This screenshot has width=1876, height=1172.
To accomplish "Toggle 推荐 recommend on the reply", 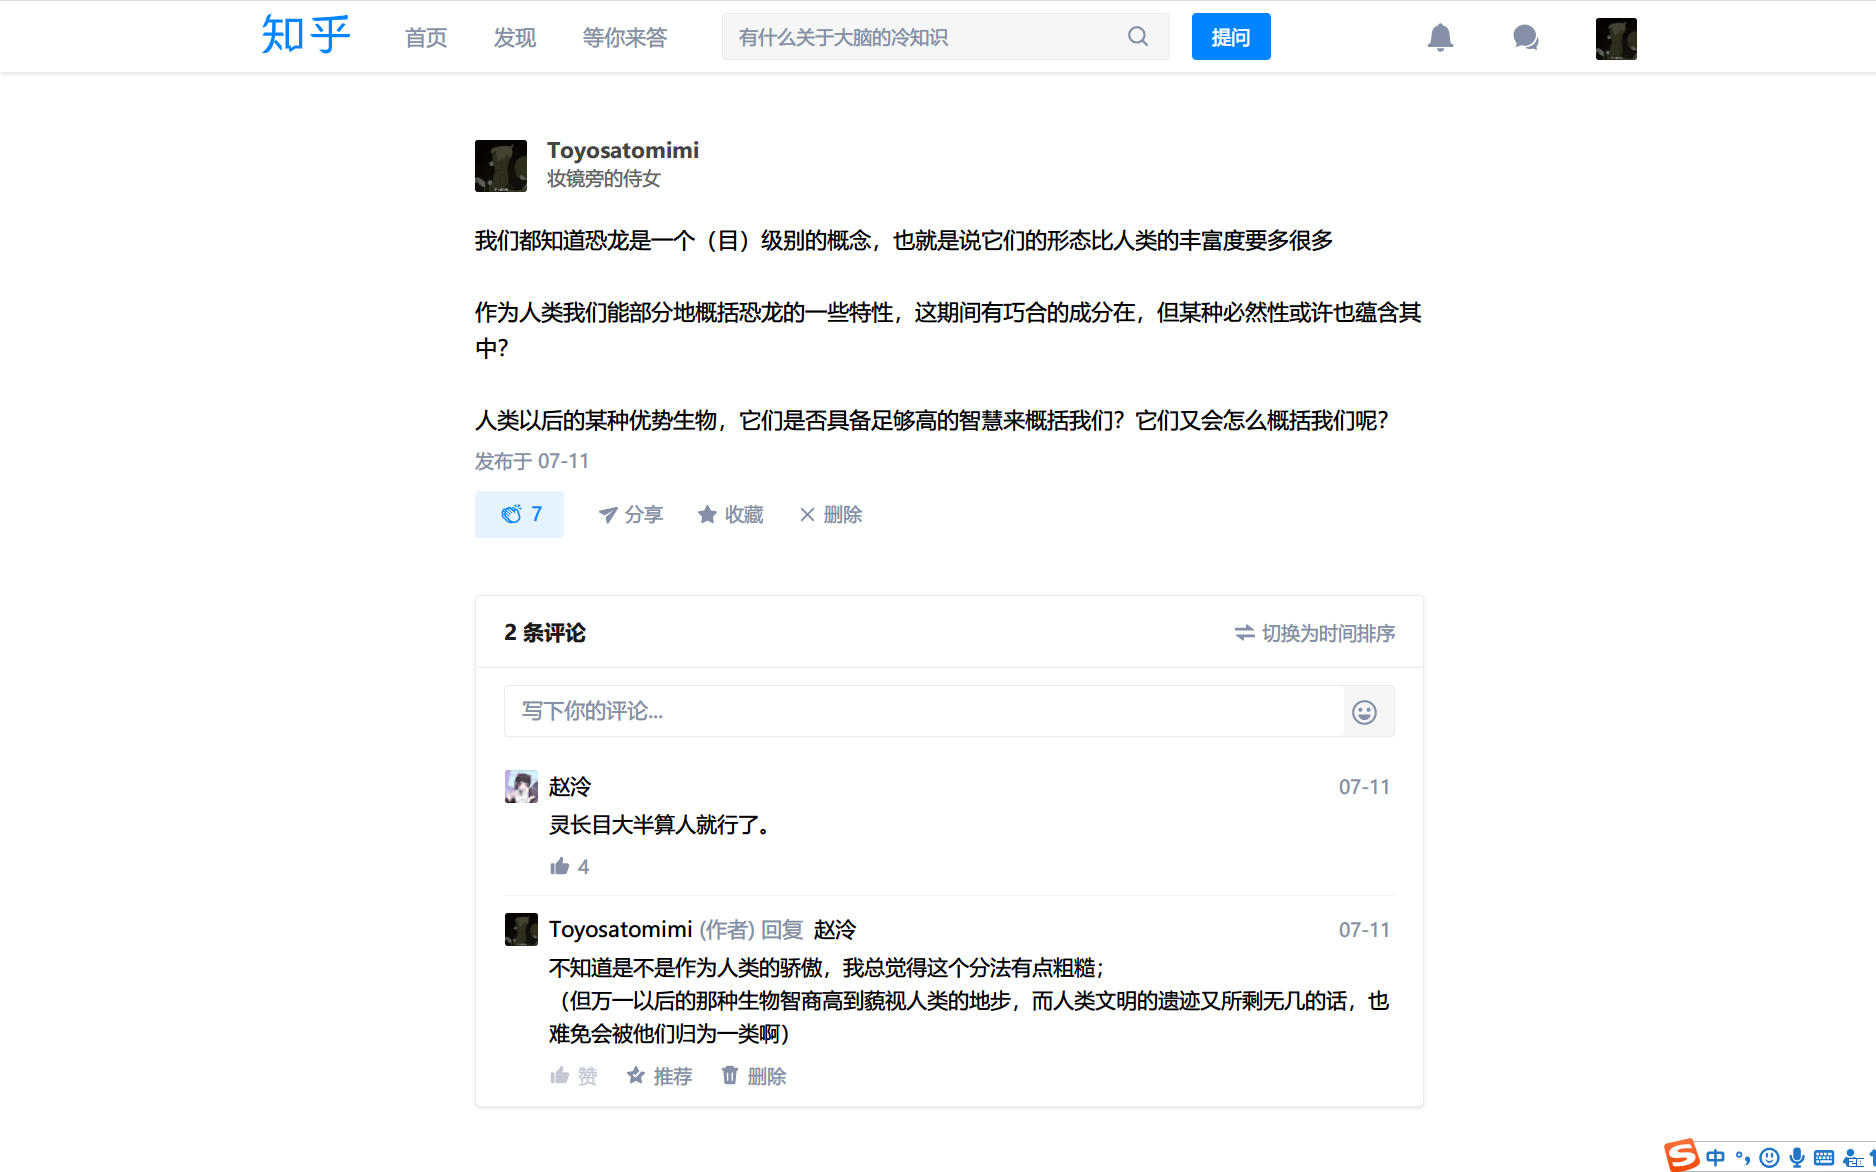I will tap(659, 1076).
